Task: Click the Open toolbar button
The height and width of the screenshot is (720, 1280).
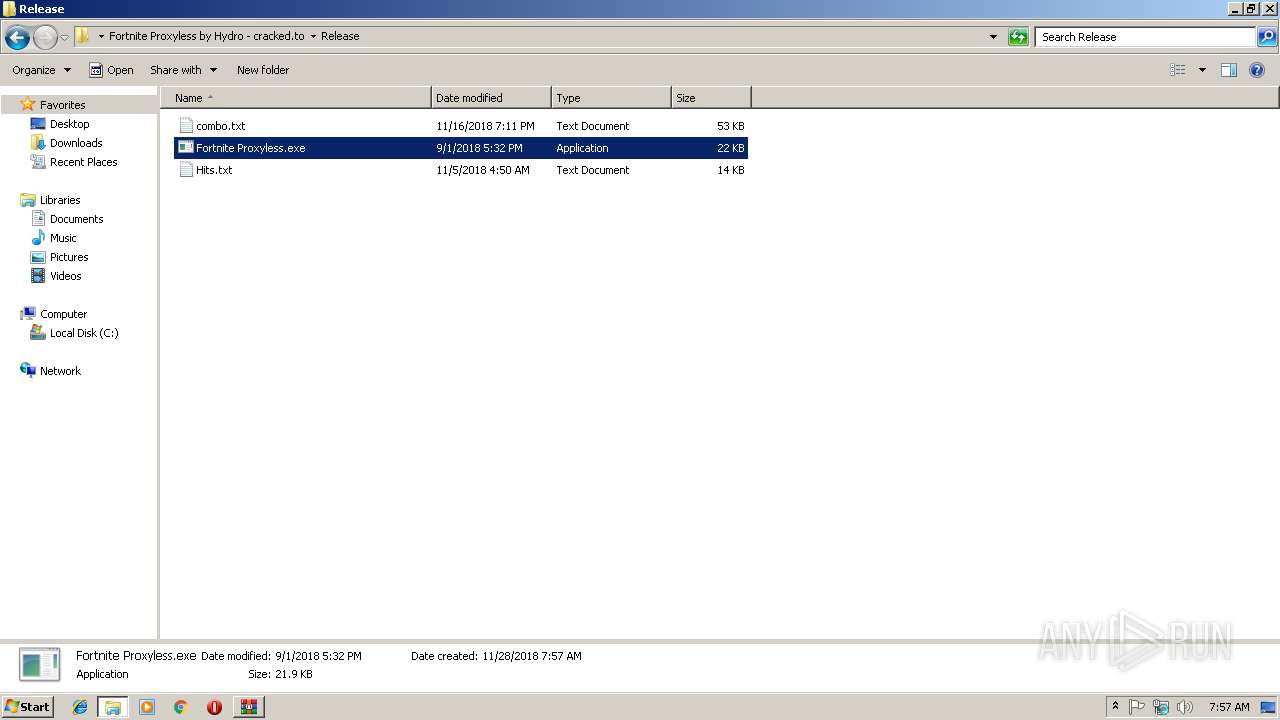Action: [111, 70]
